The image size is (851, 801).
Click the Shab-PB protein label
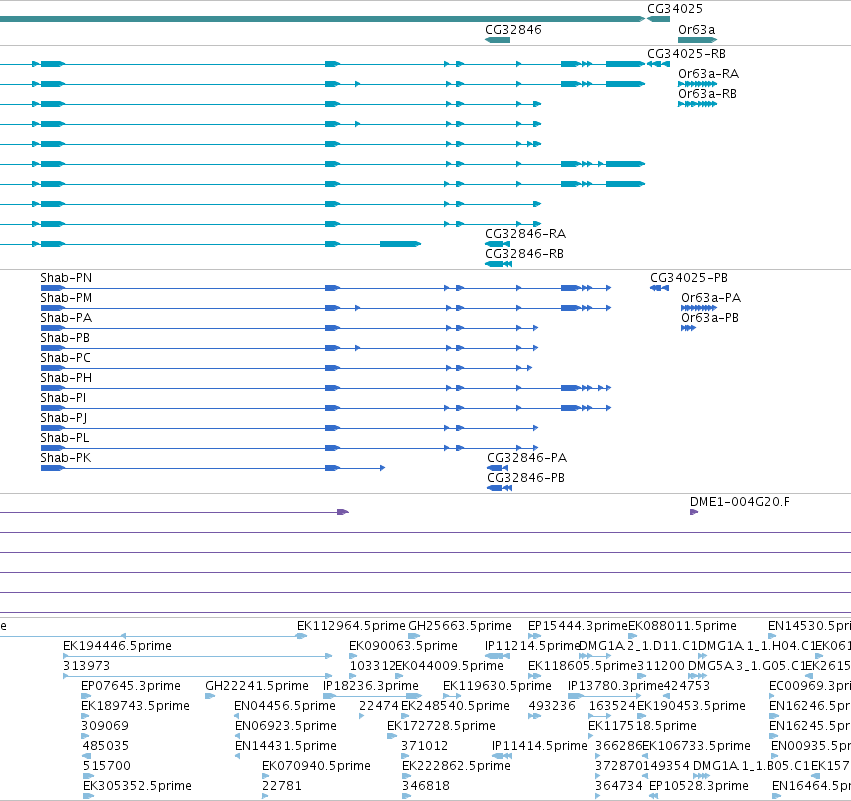coord(65,338)
